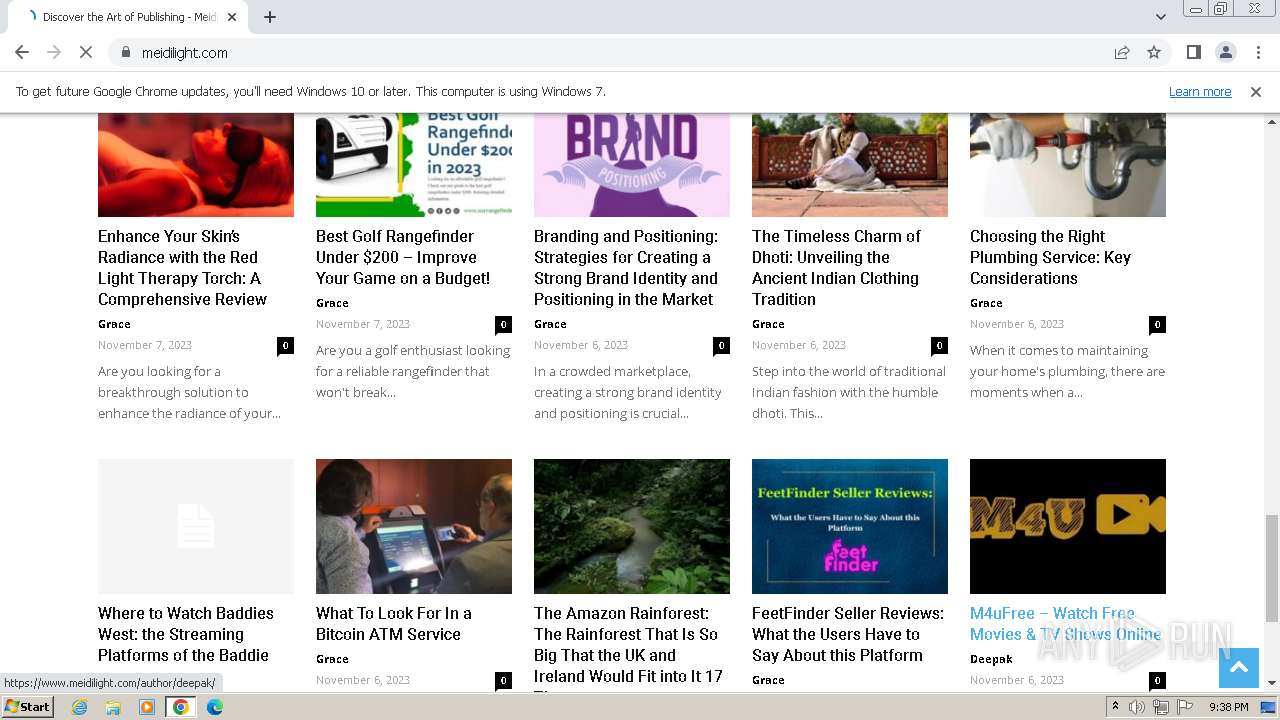The height and width of the screenshot is (720, 1280).
Task: Launch Internet Explorer from the taskbar
Action: 79,707
